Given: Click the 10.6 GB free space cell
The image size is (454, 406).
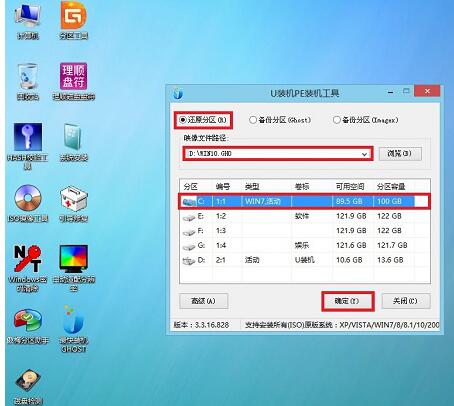Looking at the screenshot, I should (x=349, y=260).
